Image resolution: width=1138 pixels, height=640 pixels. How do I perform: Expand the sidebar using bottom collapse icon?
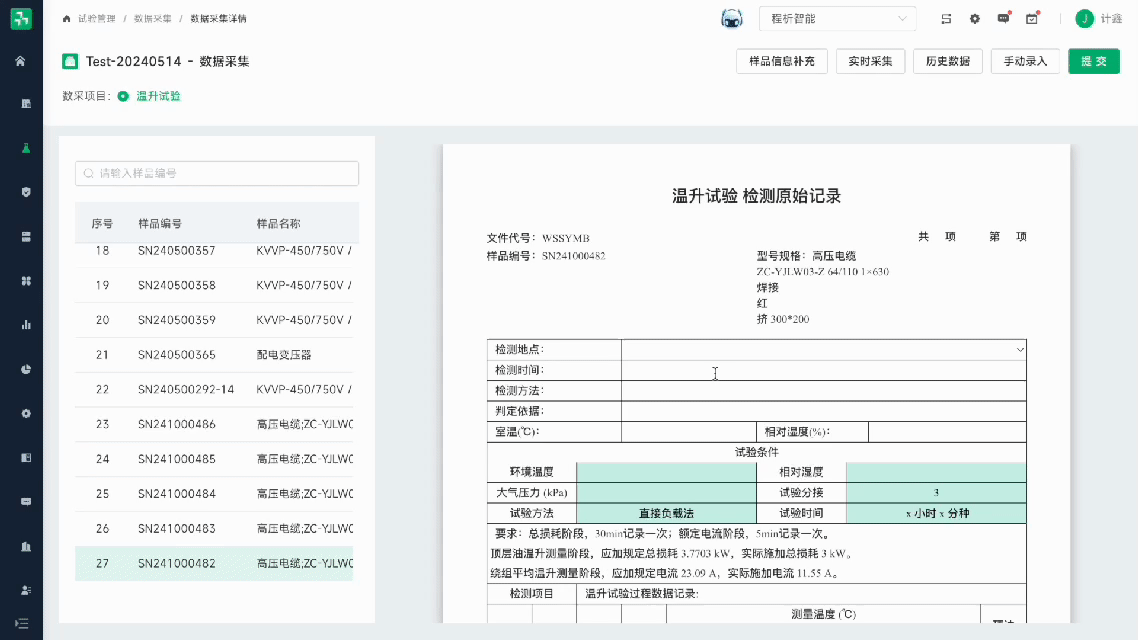(21, 623)
